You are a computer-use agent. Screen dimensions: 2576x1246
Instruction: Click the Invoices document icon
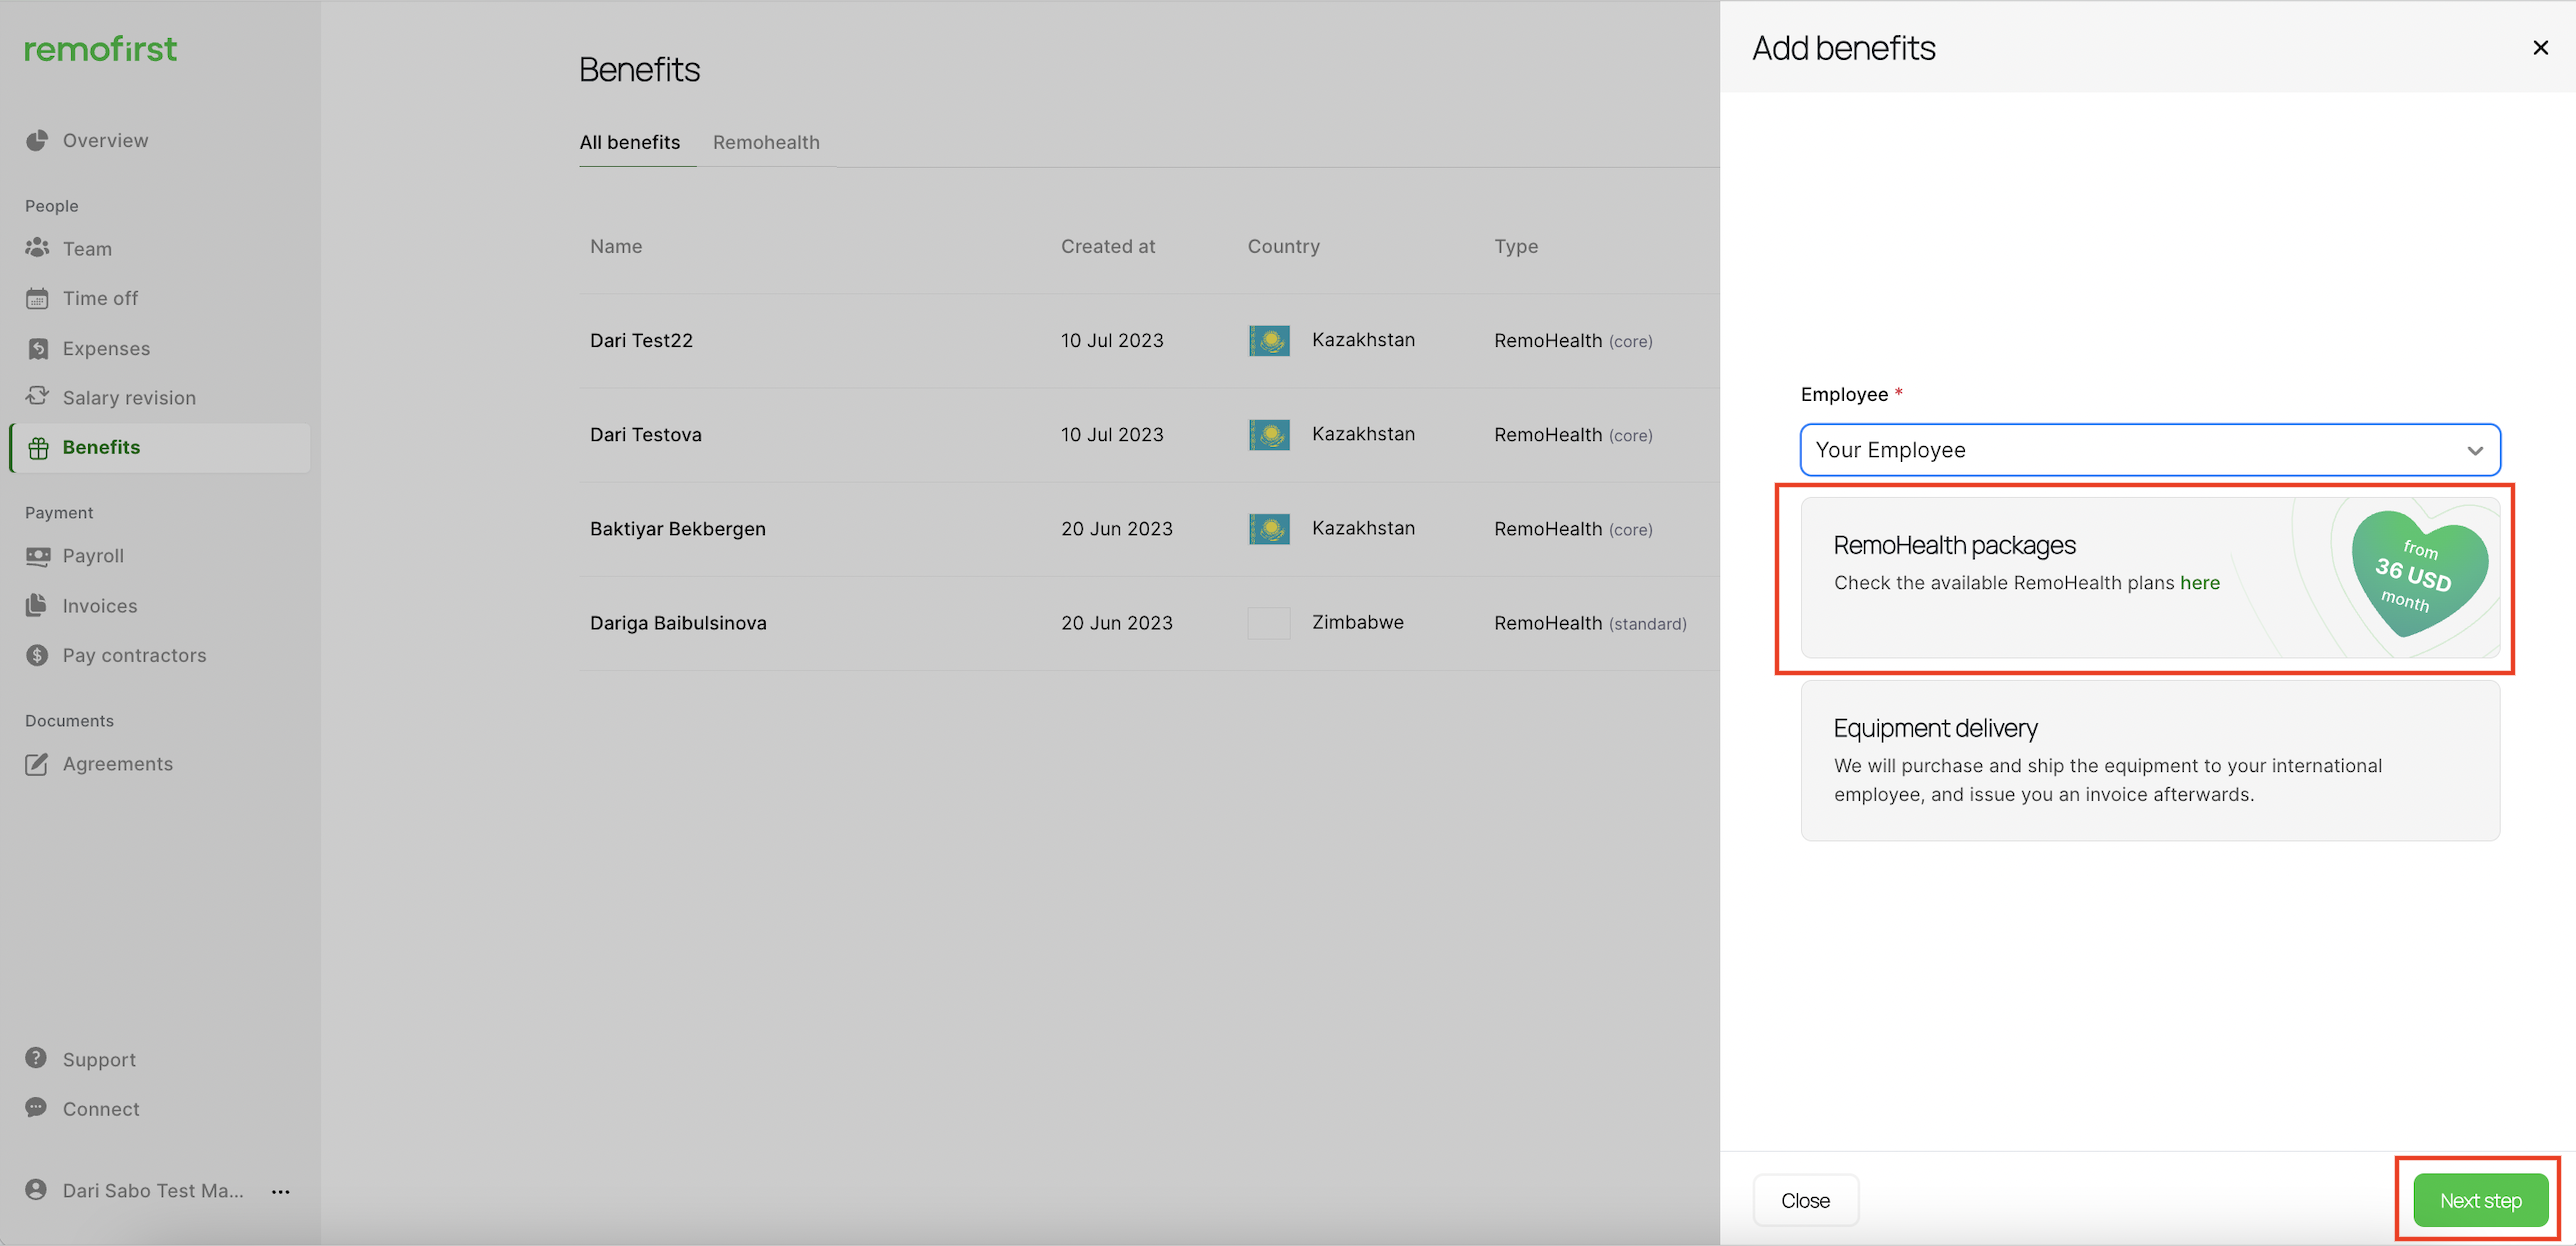click(x=36, y=605)
